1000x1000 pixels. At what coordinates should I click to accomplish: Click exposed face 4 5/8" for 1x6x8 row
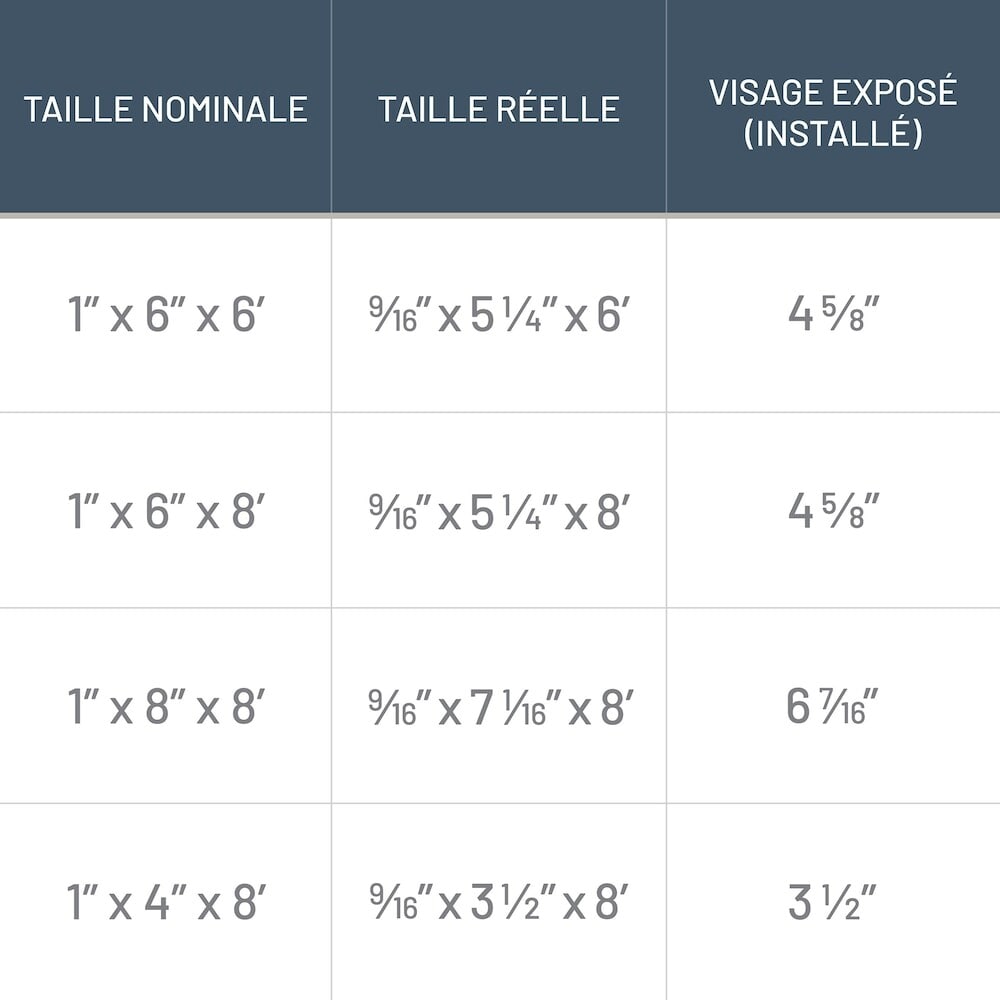click(833, 512)
